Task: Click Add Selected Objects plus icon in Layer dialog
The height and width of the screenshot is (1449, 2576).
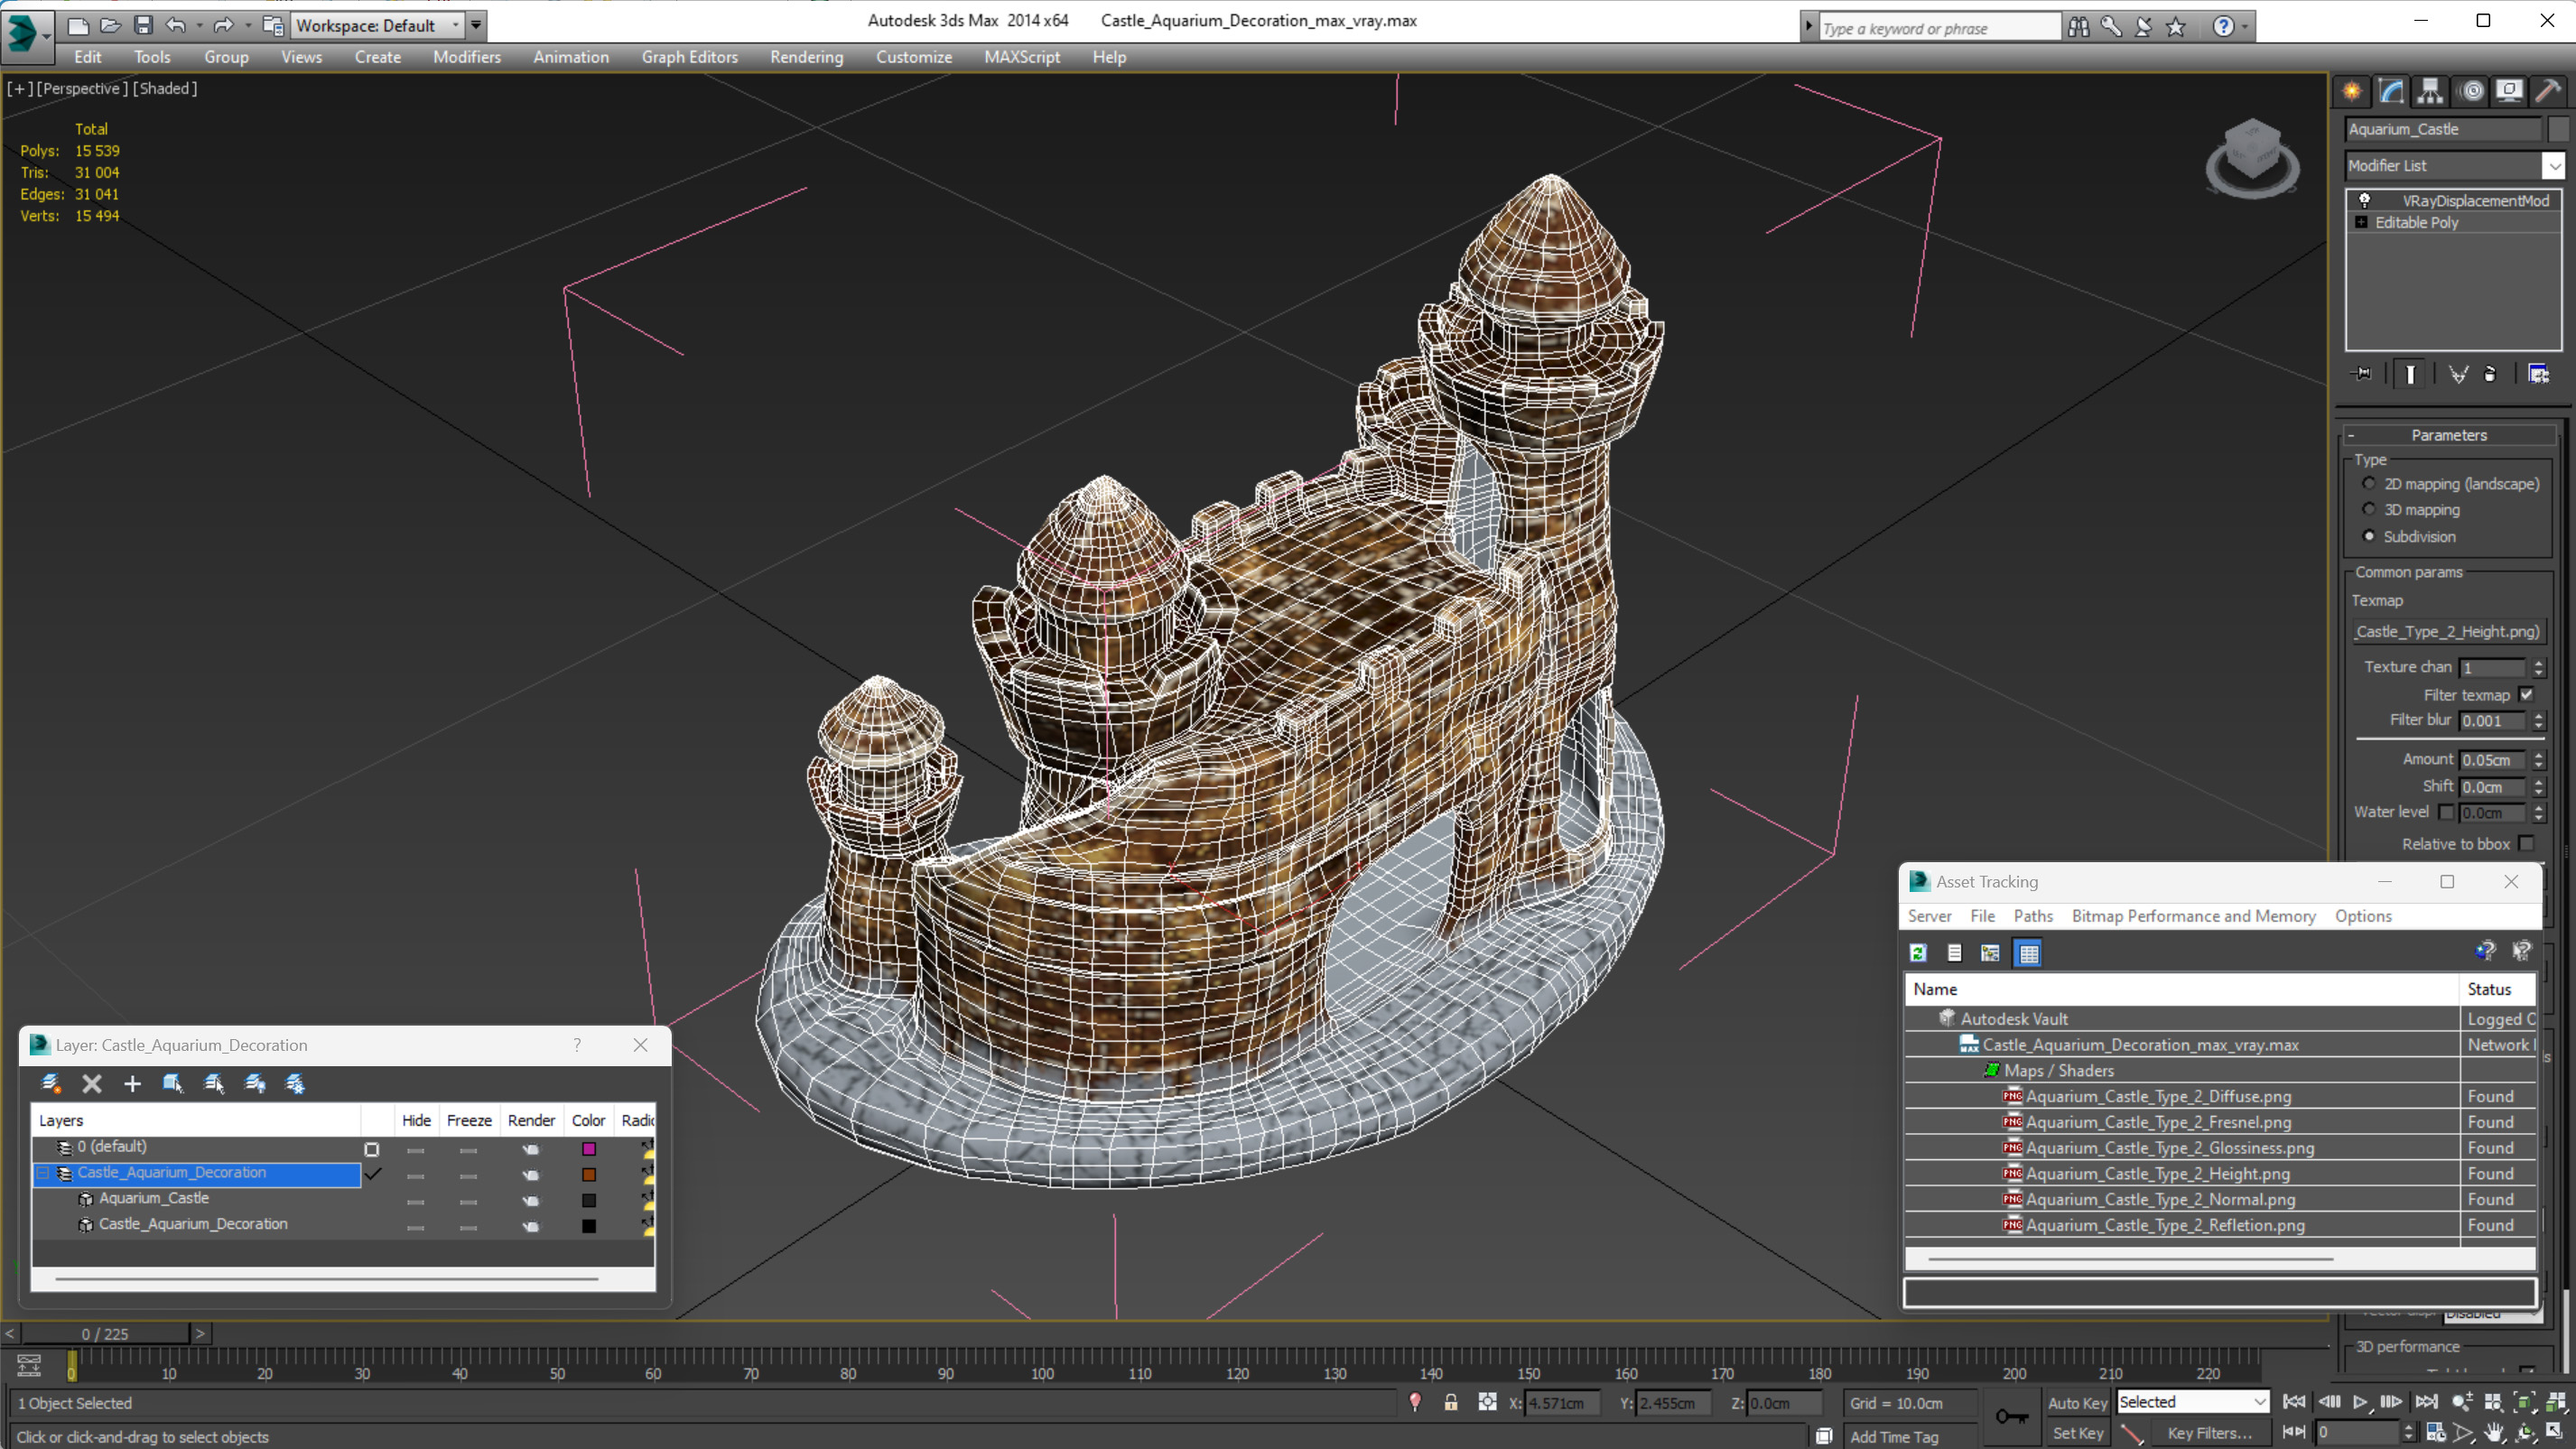Action: point(132,1083)
